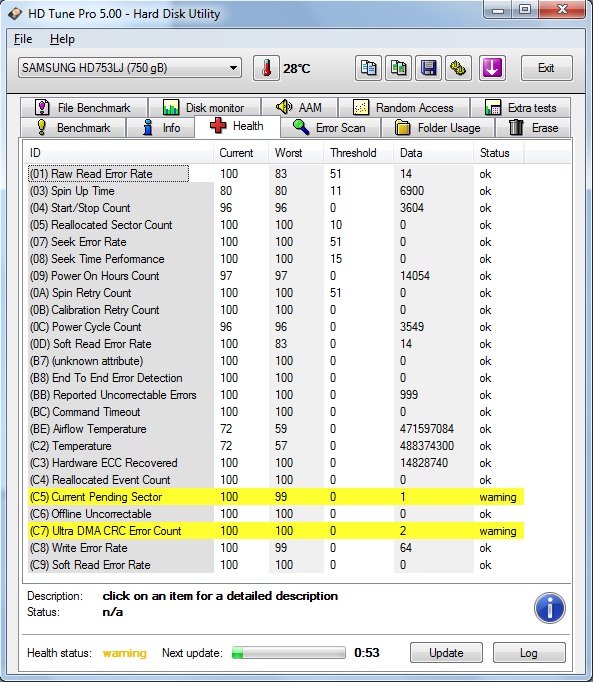Select the (C4) Reallocated Event Count row

coord(276,479)
